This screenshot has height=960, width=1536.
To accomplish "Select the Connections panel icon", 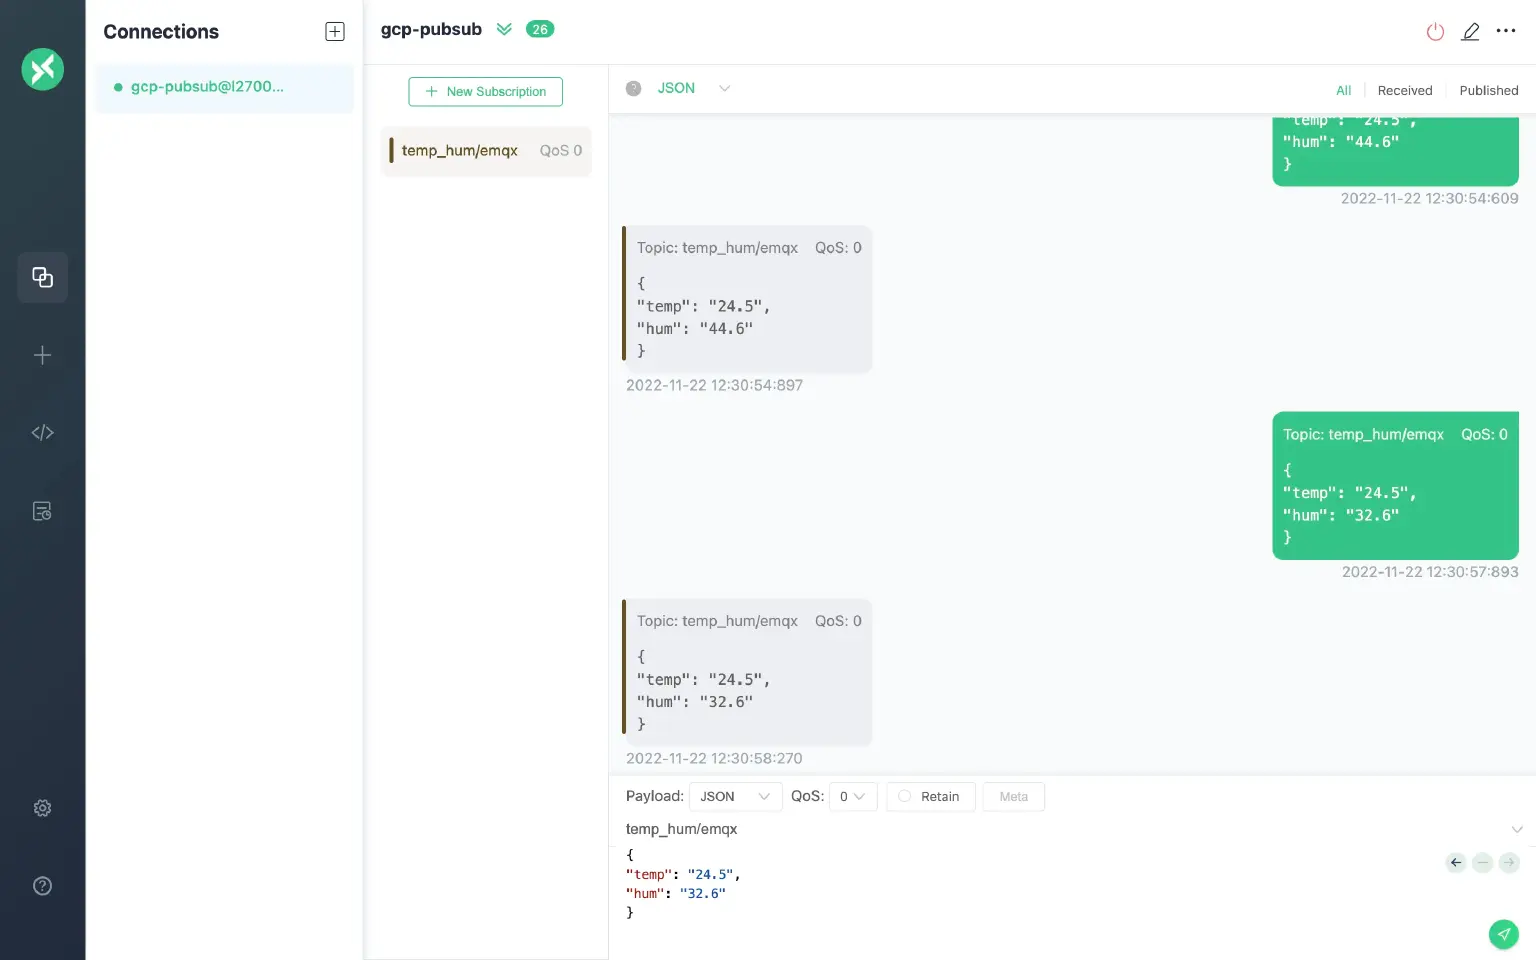I will pyautogui.click(x=42, y=277).
